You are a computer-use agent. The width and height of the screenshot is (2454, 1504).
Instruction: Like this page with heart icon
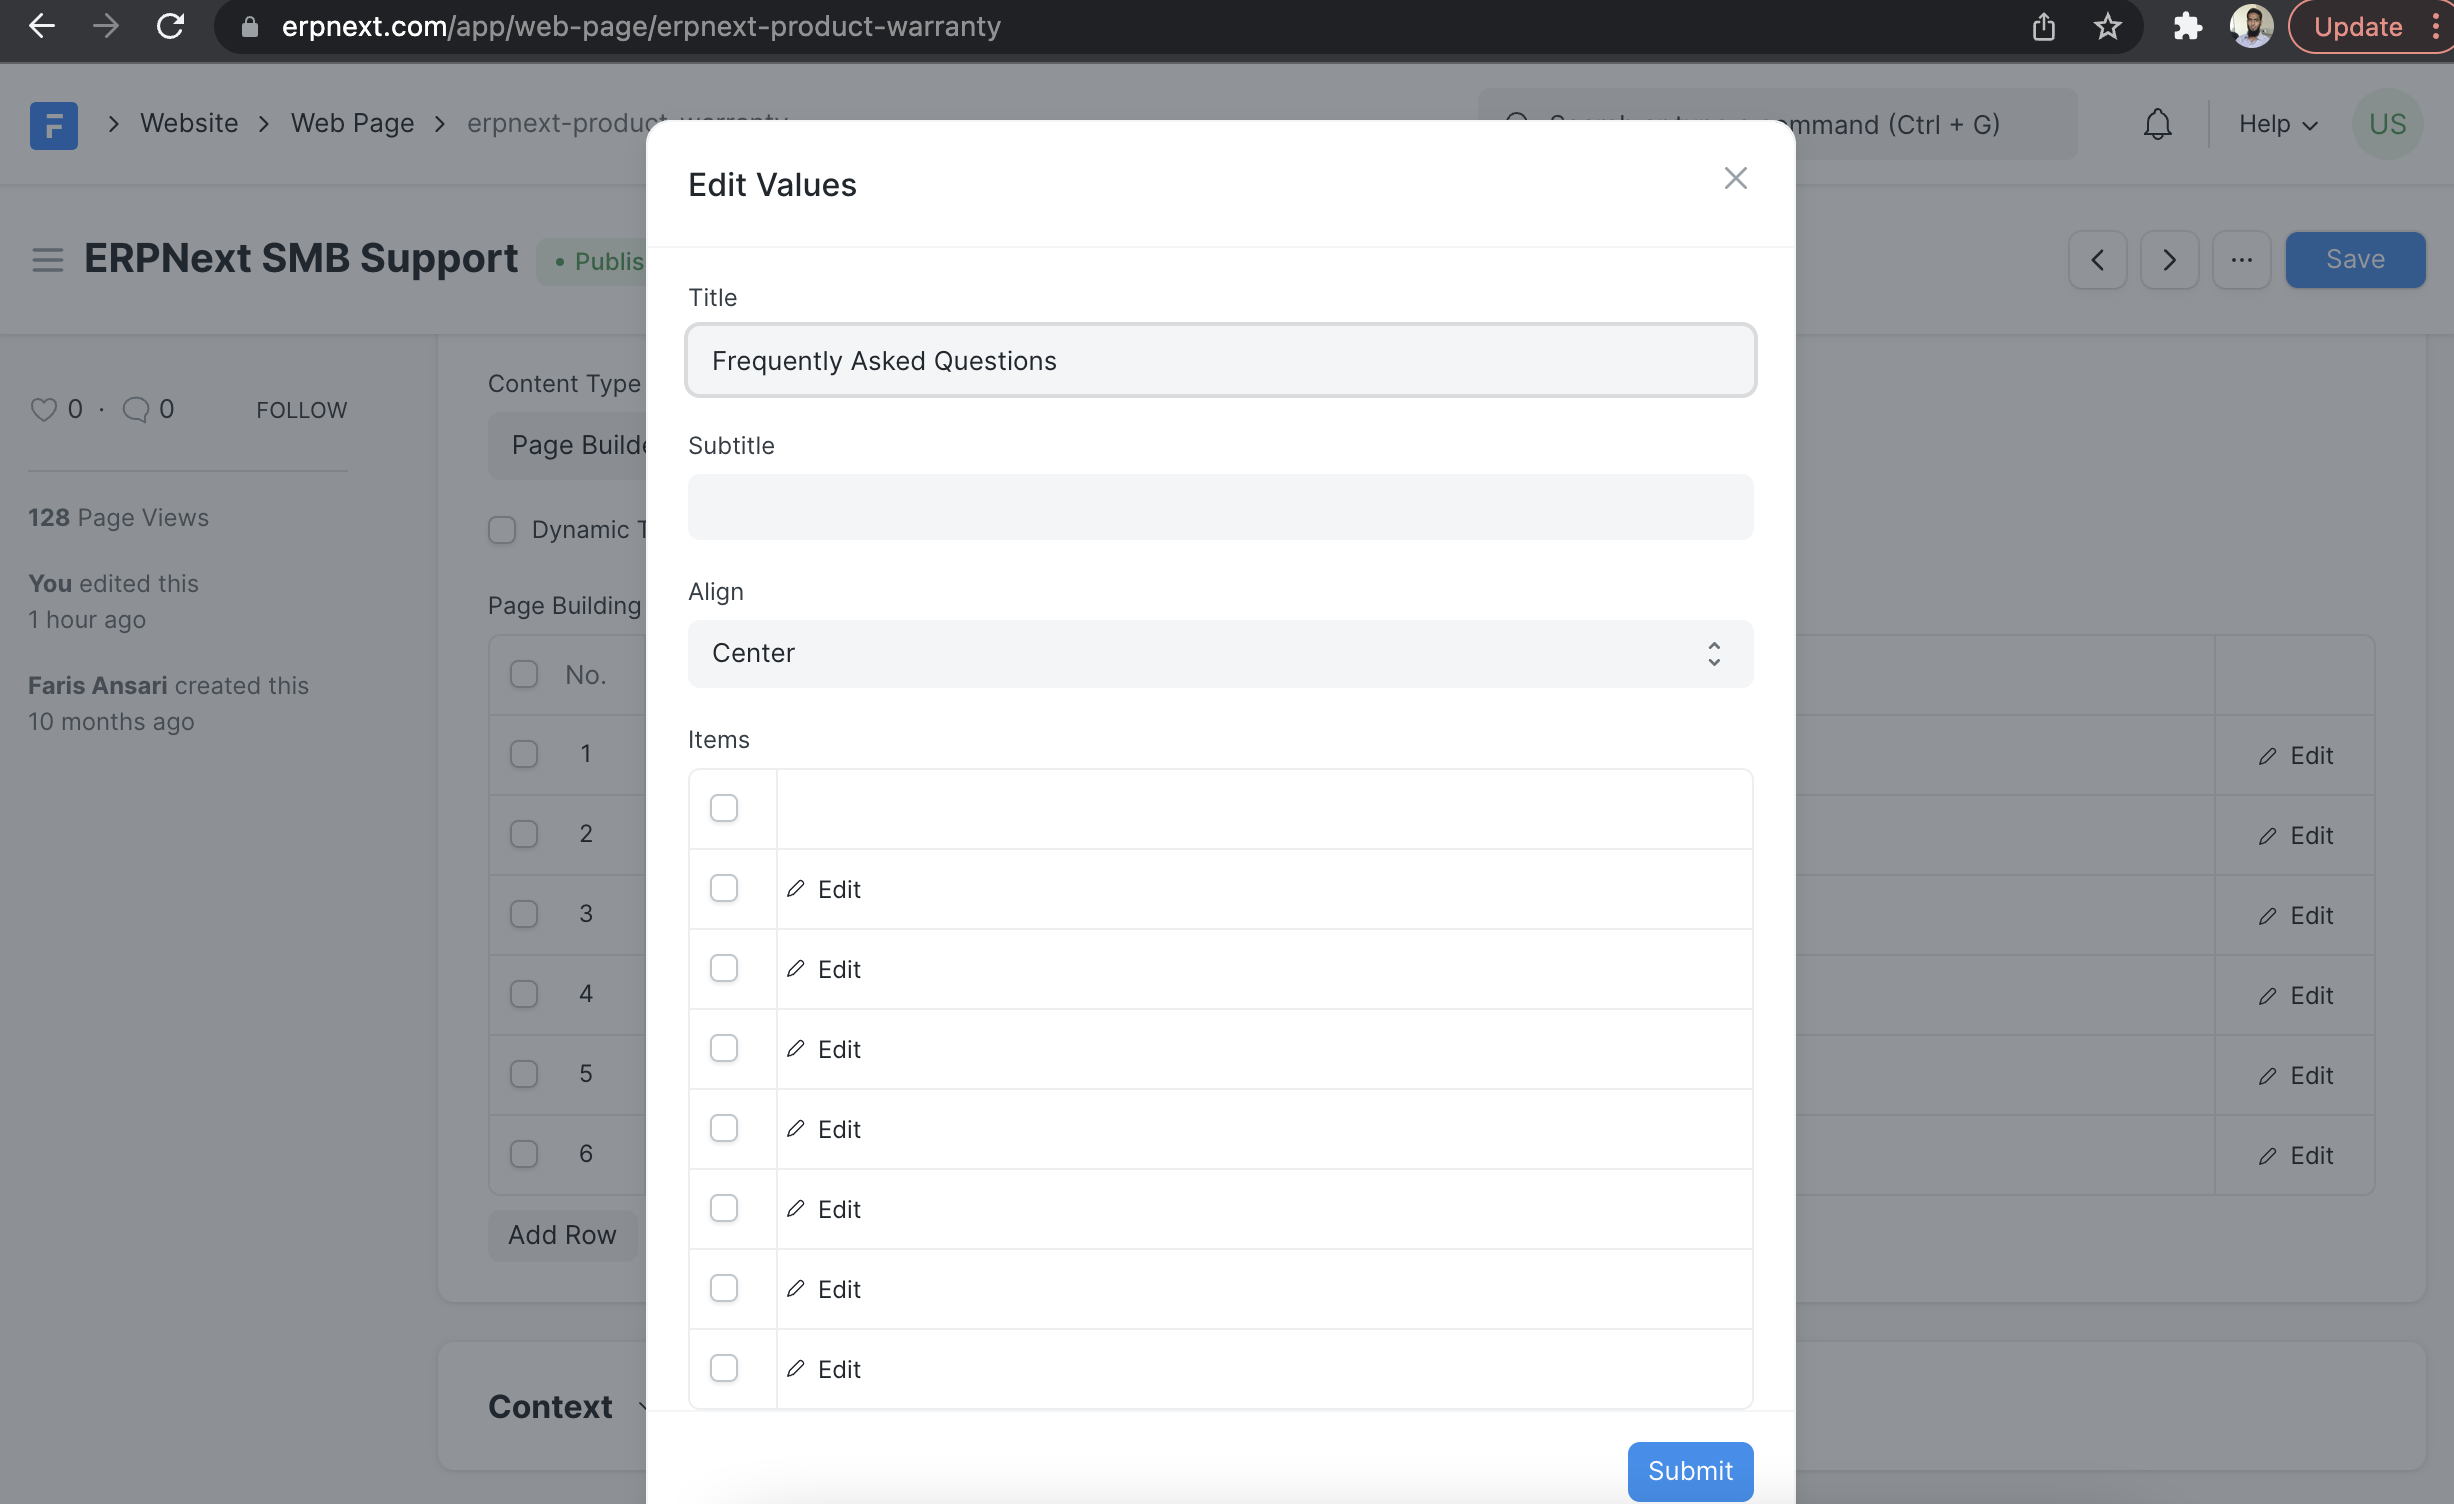(43, 409)
